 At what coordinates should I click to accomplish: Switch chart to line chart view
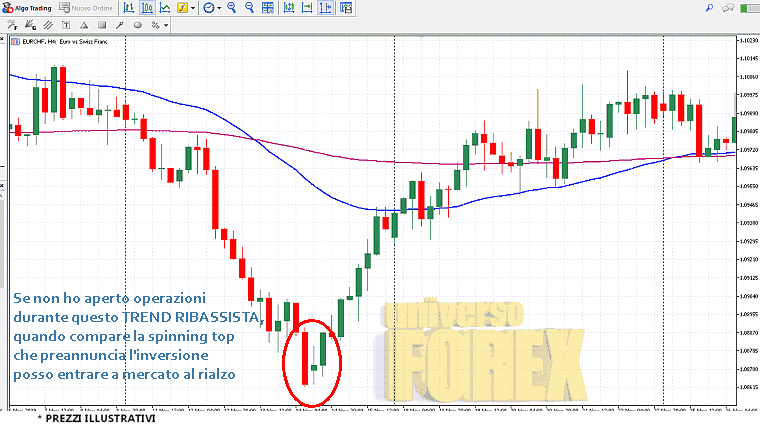tap(164, 7)
